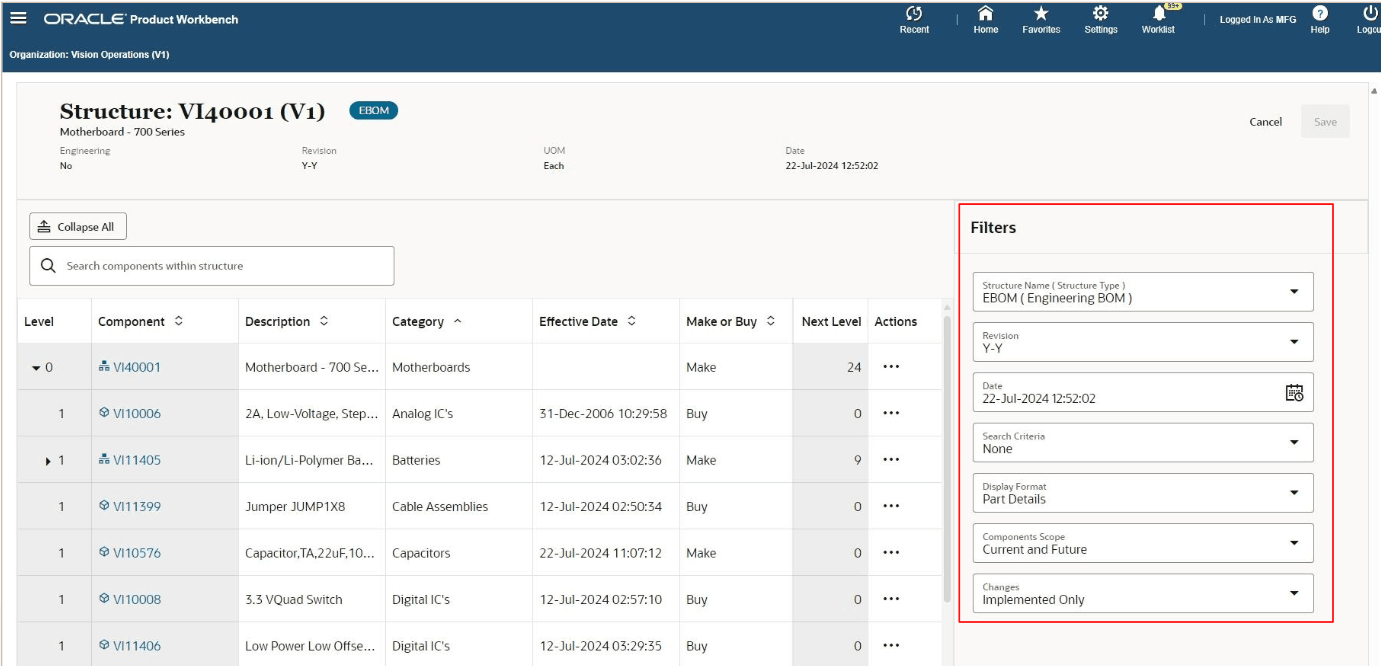Click the Date filter field

(x=1143, y=392)
